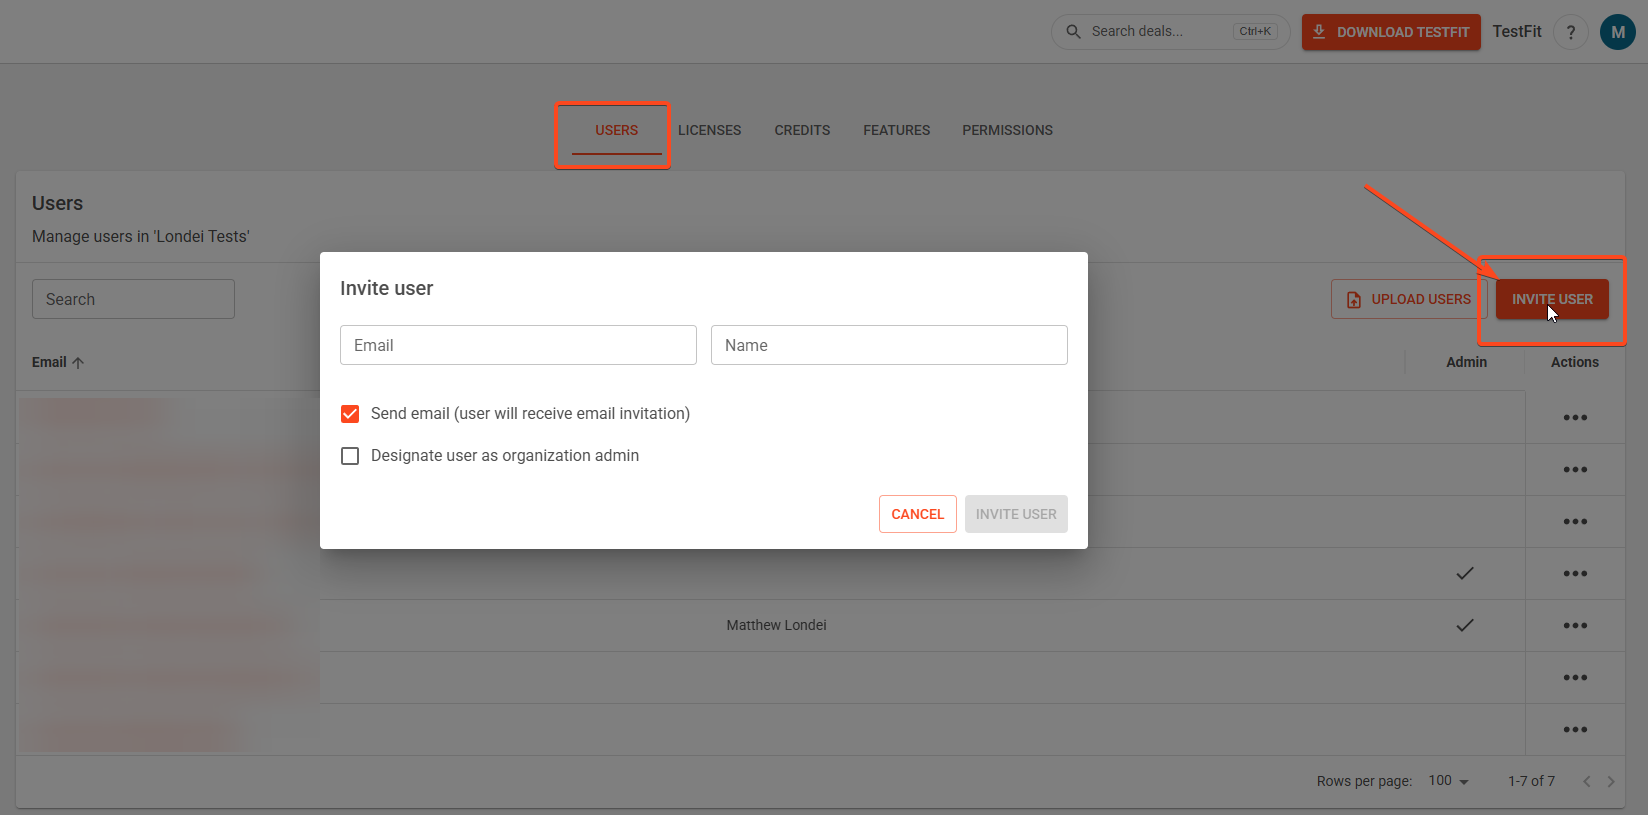1648x815 pixels.
Task: Open the help question mark icon
Action: pos(1571,32)
